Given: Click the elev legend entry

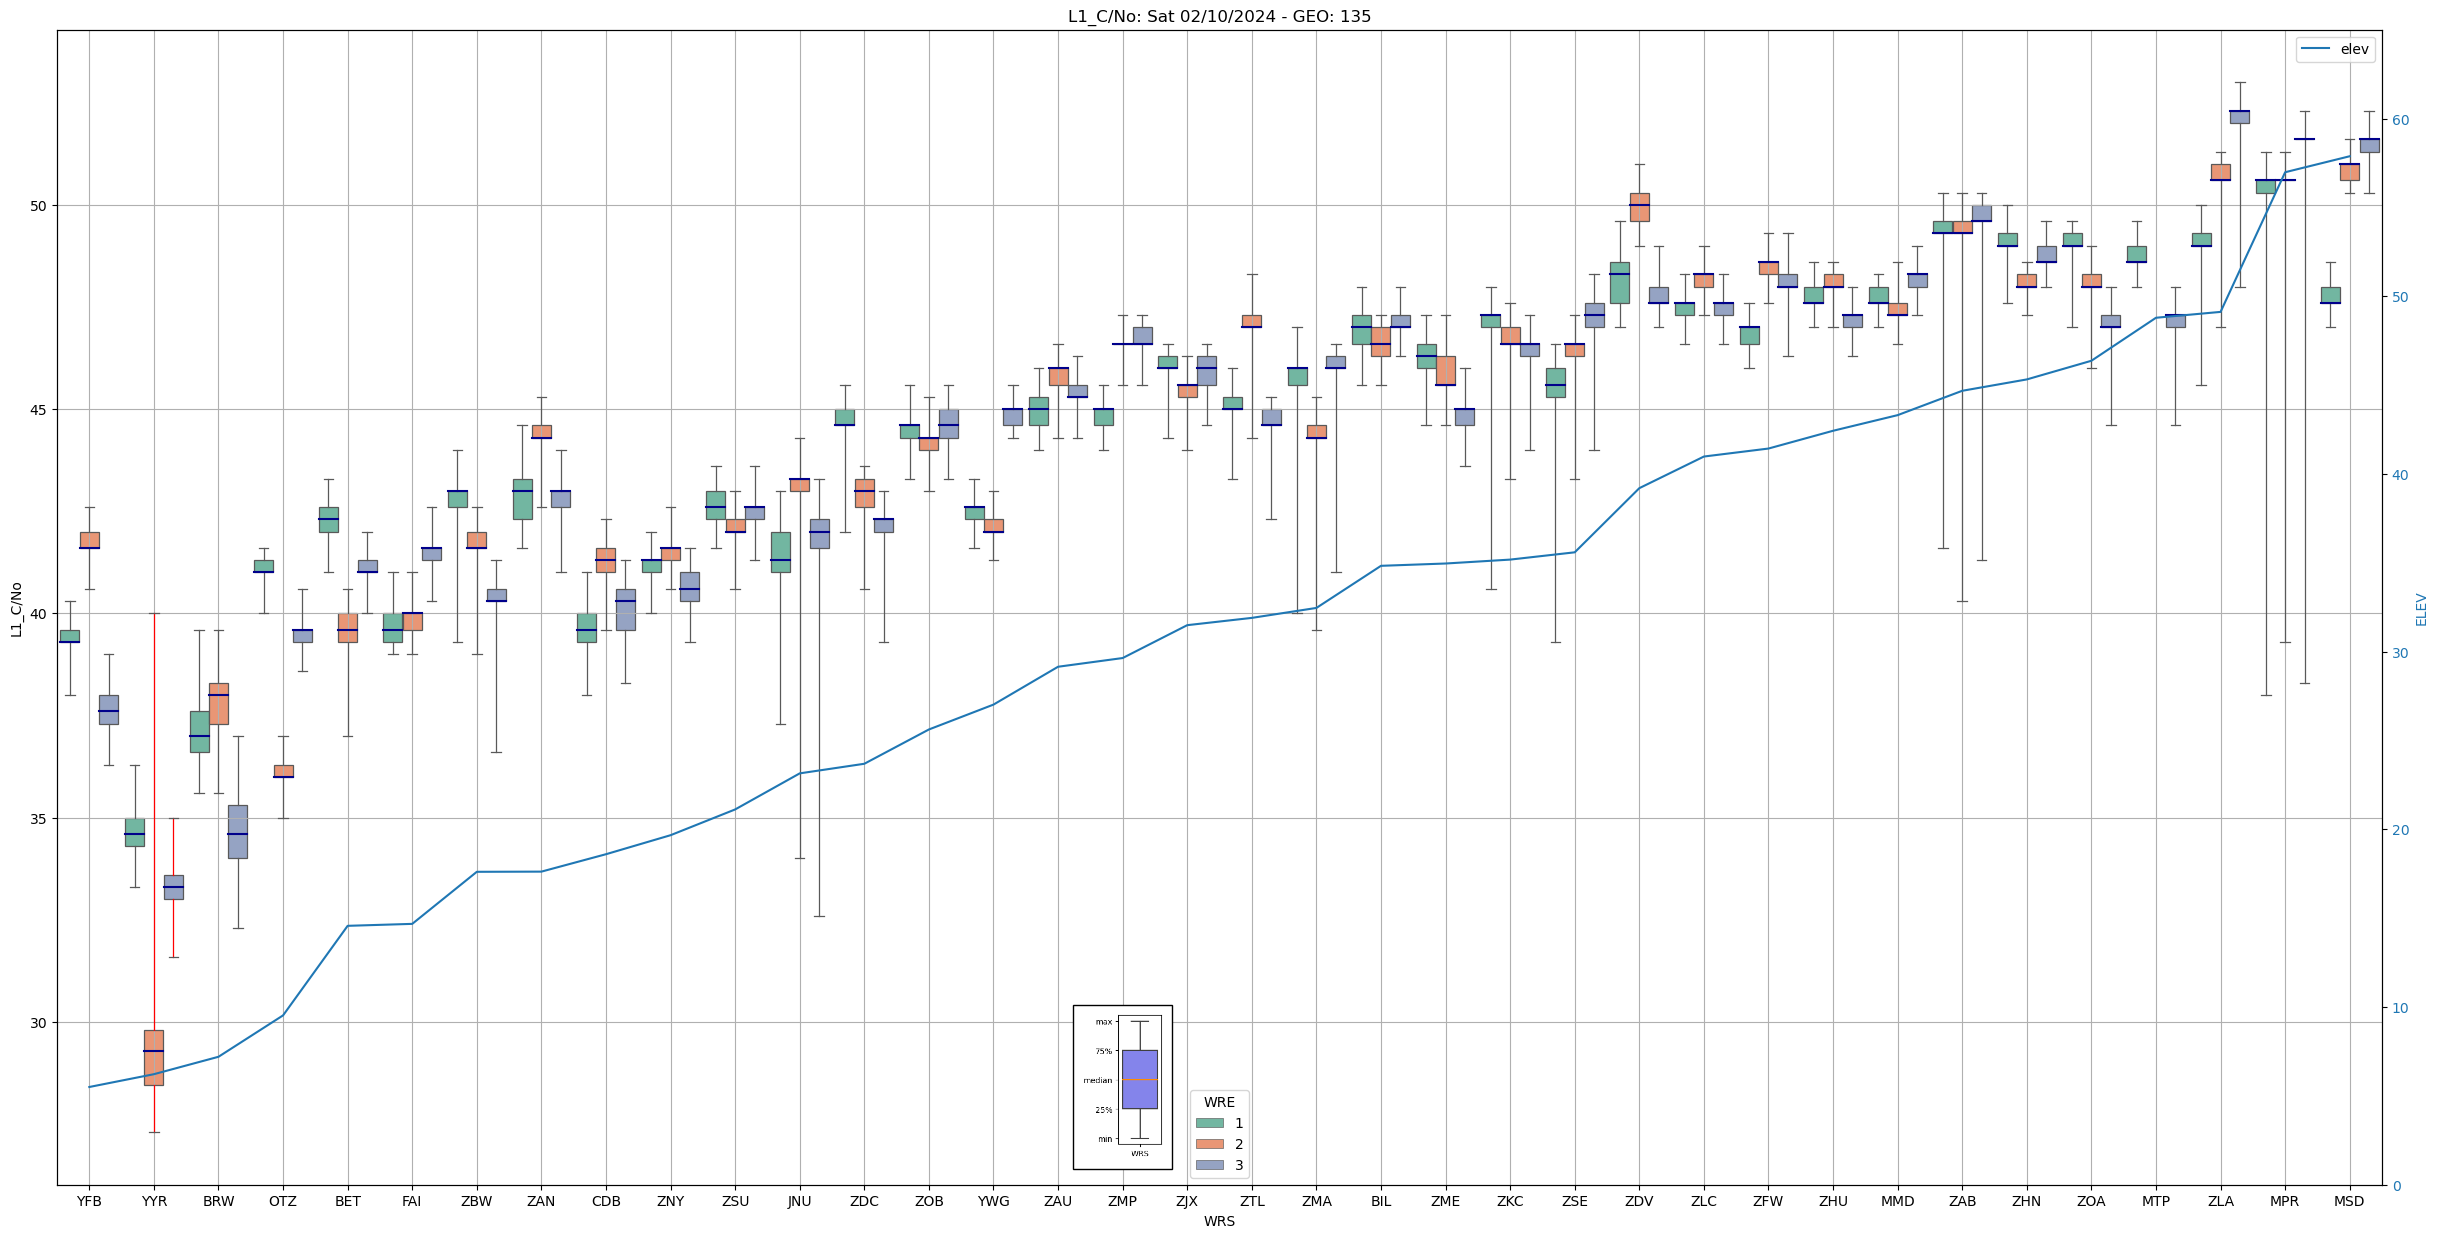Looking at the screenshot, I should (2335, 49).
